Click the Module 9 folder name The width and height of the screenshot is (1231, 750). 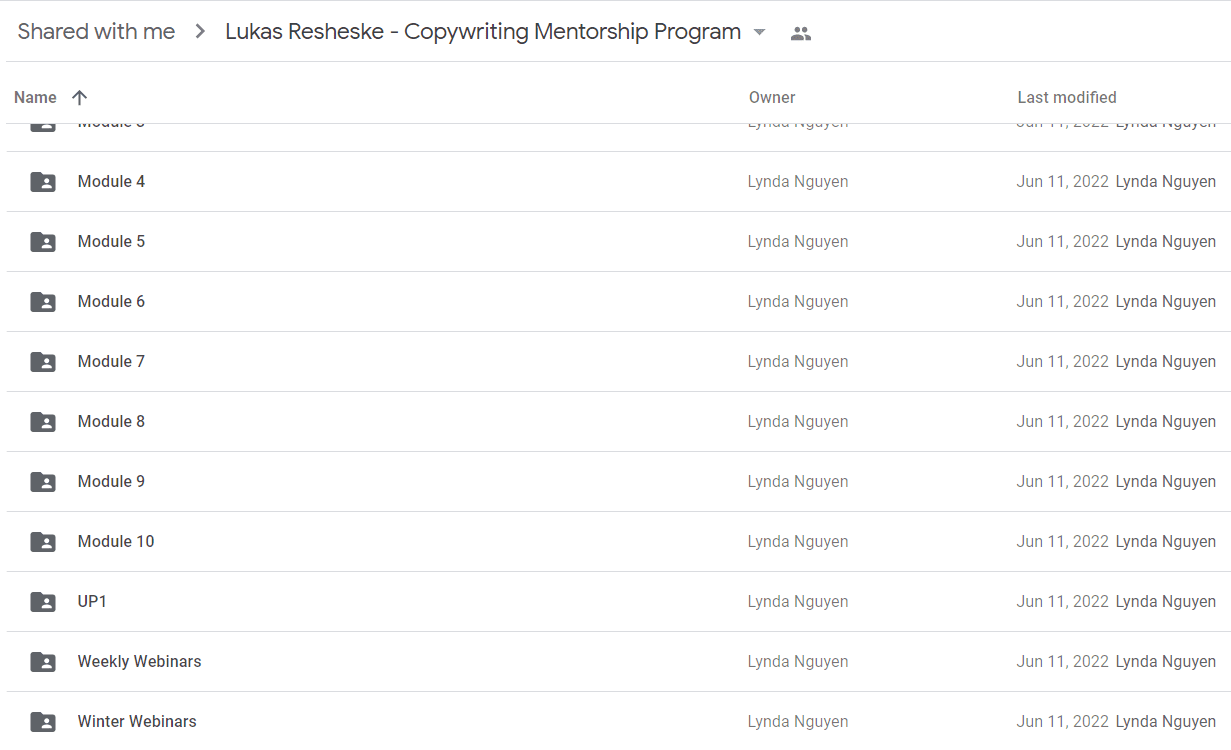pos(111,481)
